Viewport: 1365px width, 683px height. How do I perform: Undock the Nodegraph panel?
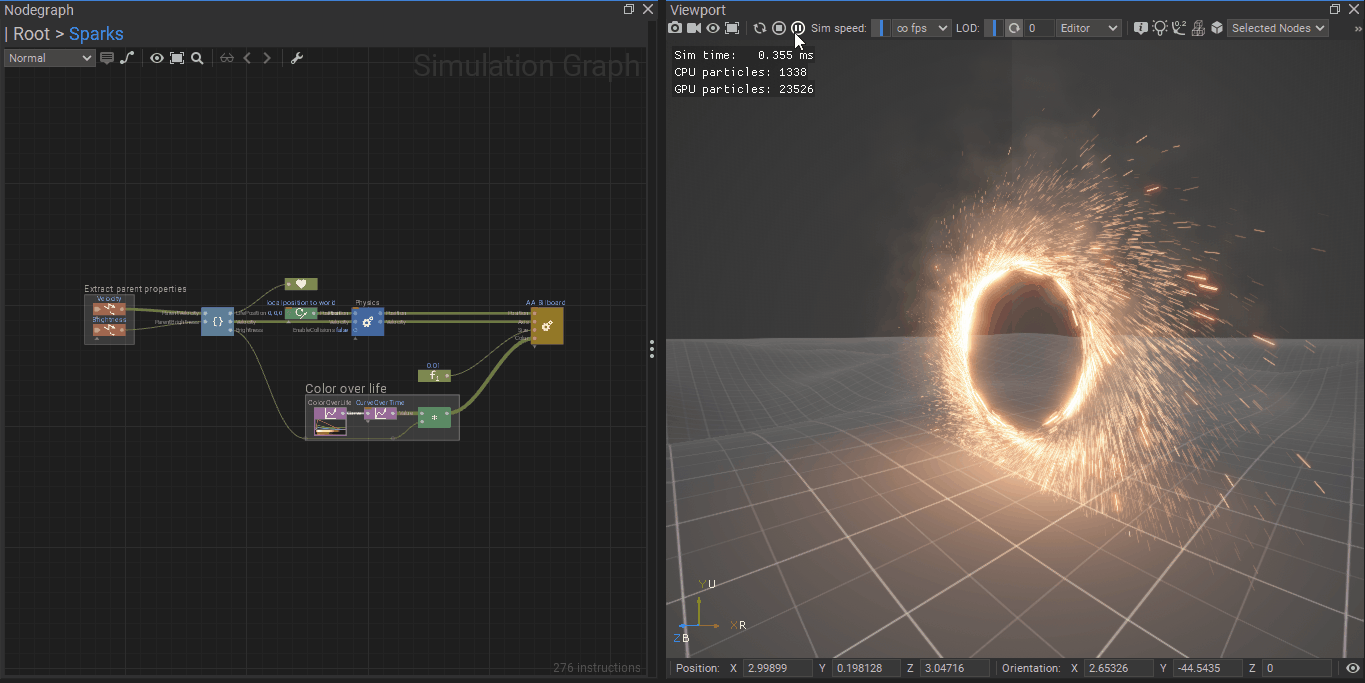[629, 10]
